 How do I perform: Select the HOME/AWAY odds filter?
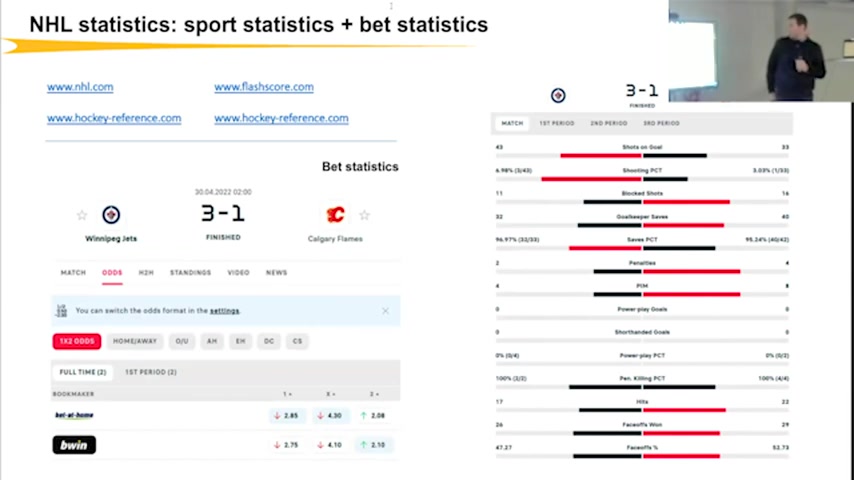click(135, 341)
